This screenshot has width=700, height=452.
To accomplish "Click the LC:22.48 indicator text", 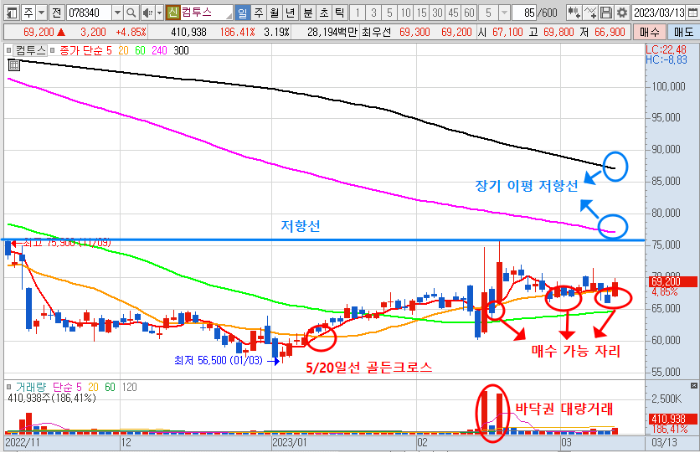I will click(x=666, y=50).
